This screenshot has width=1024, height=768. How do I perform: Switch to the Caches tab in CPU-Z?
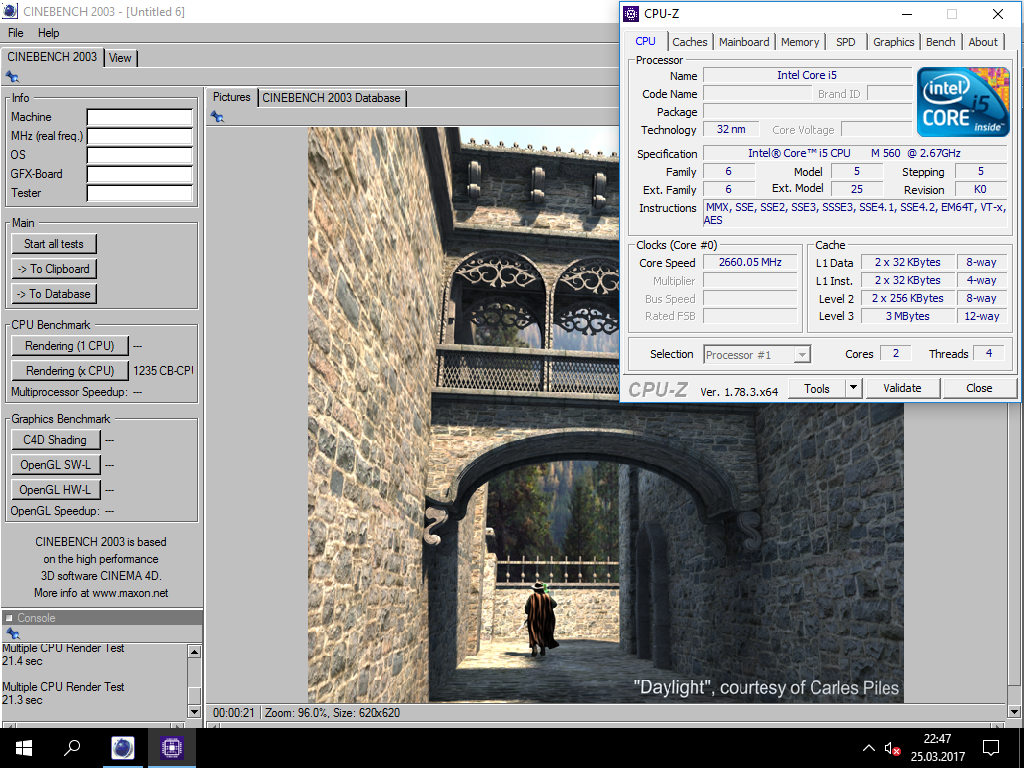pos(690,42)
